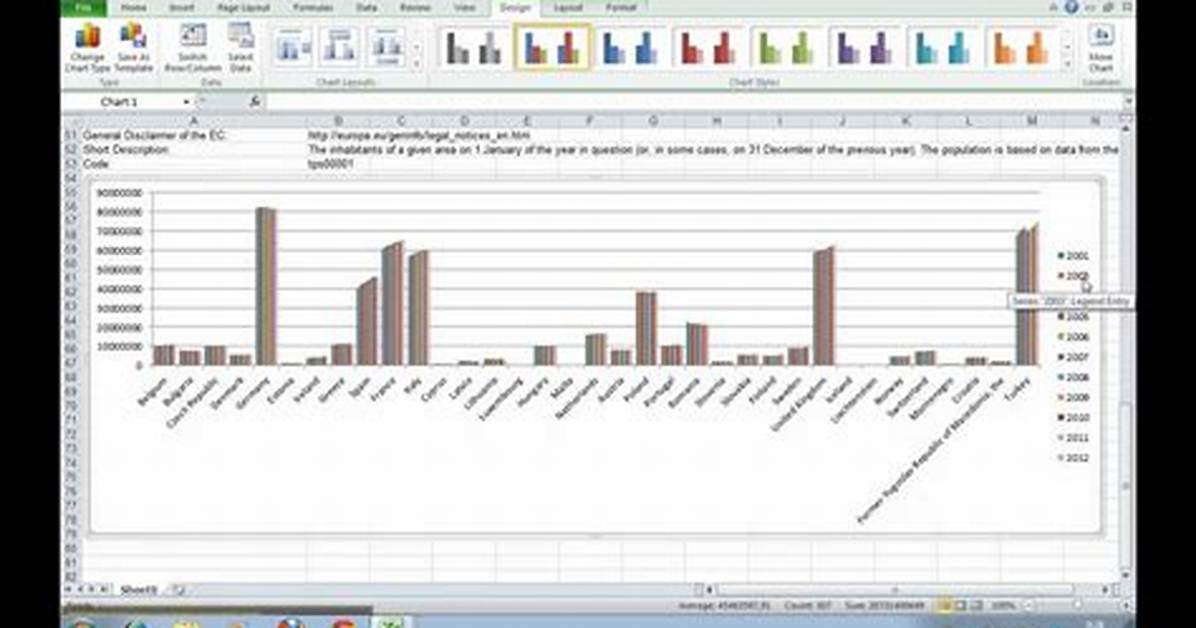
Task: Select the red chart style
Action: 709,48
